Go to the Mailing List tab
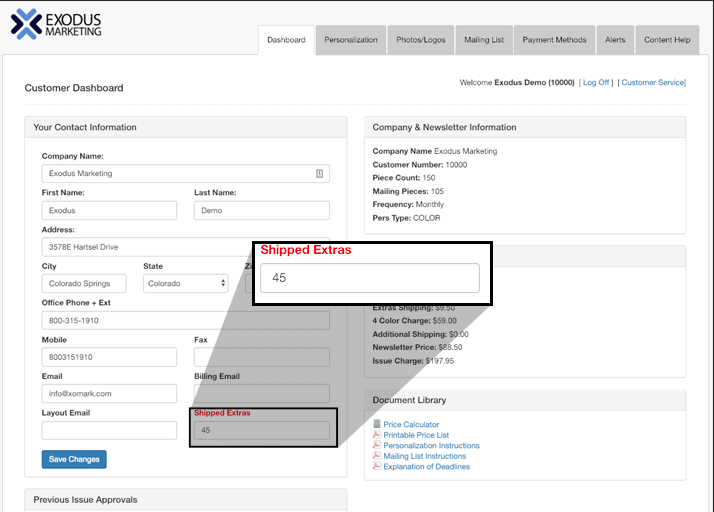The width and height of the screenshot is (714, 512). click(x=484, y=40)
